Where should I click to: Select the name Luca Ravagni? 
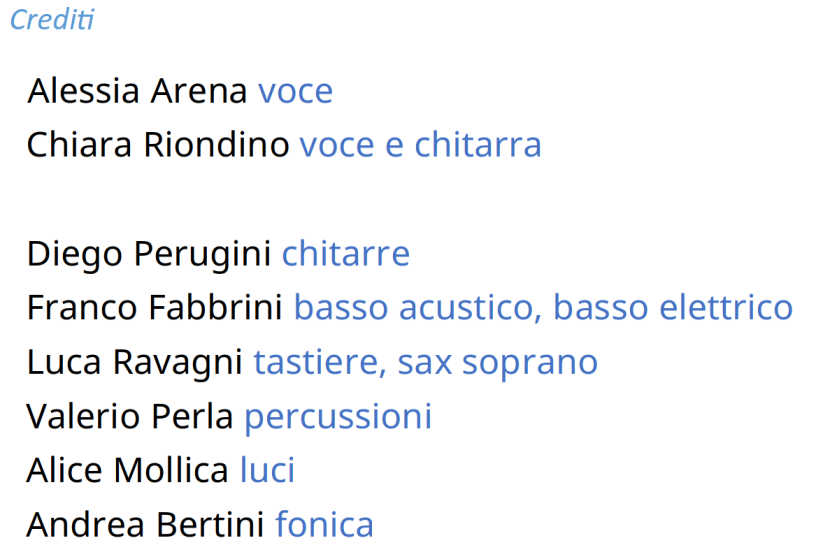[x=135, y=363]
